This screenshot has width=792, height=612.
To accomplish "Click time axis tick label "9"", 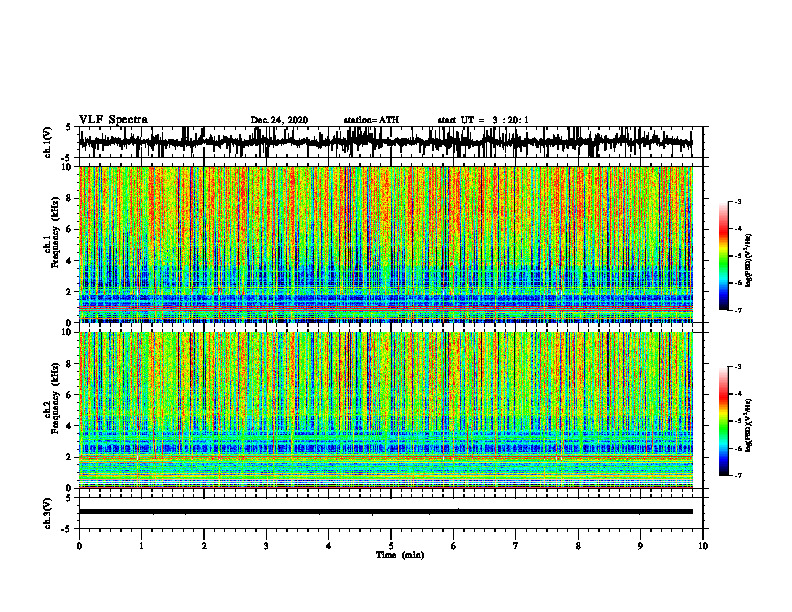I will 640,546.
